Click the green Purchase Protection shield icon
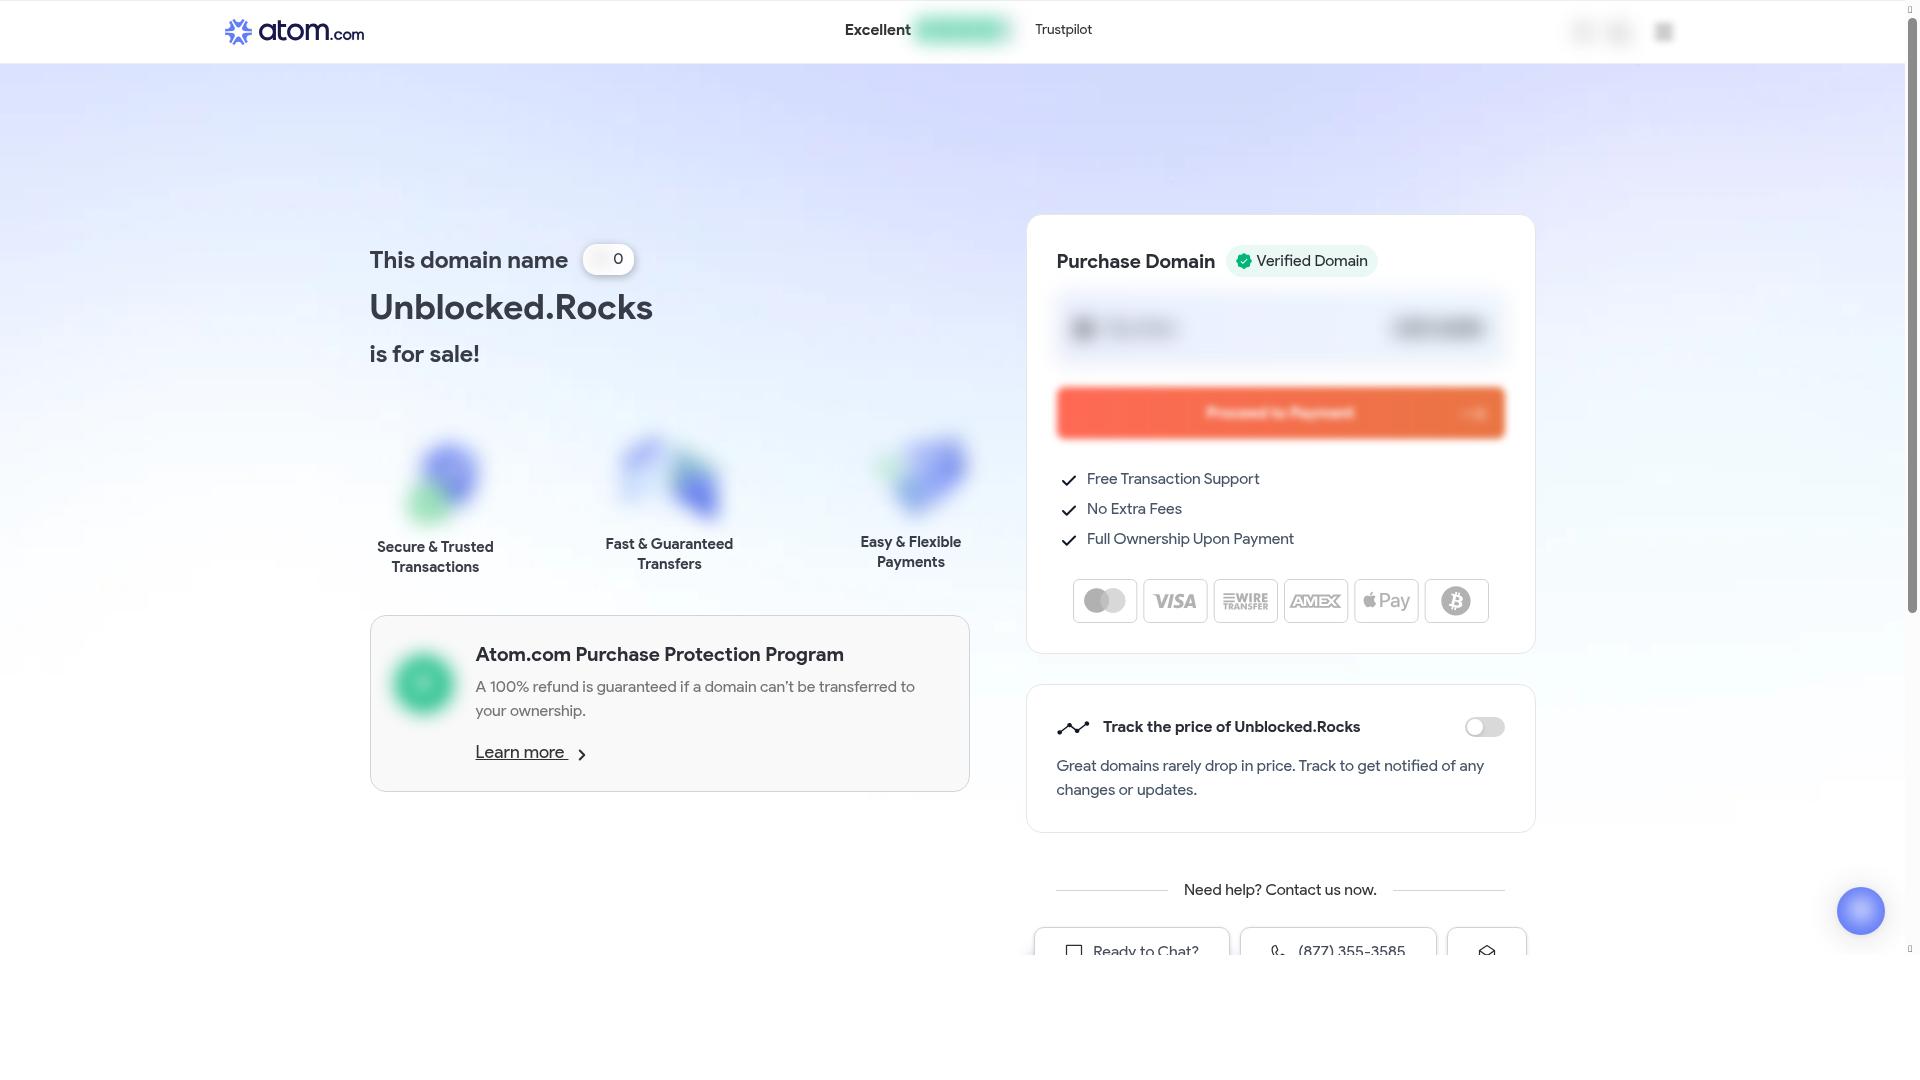 pyautogui.click(x=423, y=684)
